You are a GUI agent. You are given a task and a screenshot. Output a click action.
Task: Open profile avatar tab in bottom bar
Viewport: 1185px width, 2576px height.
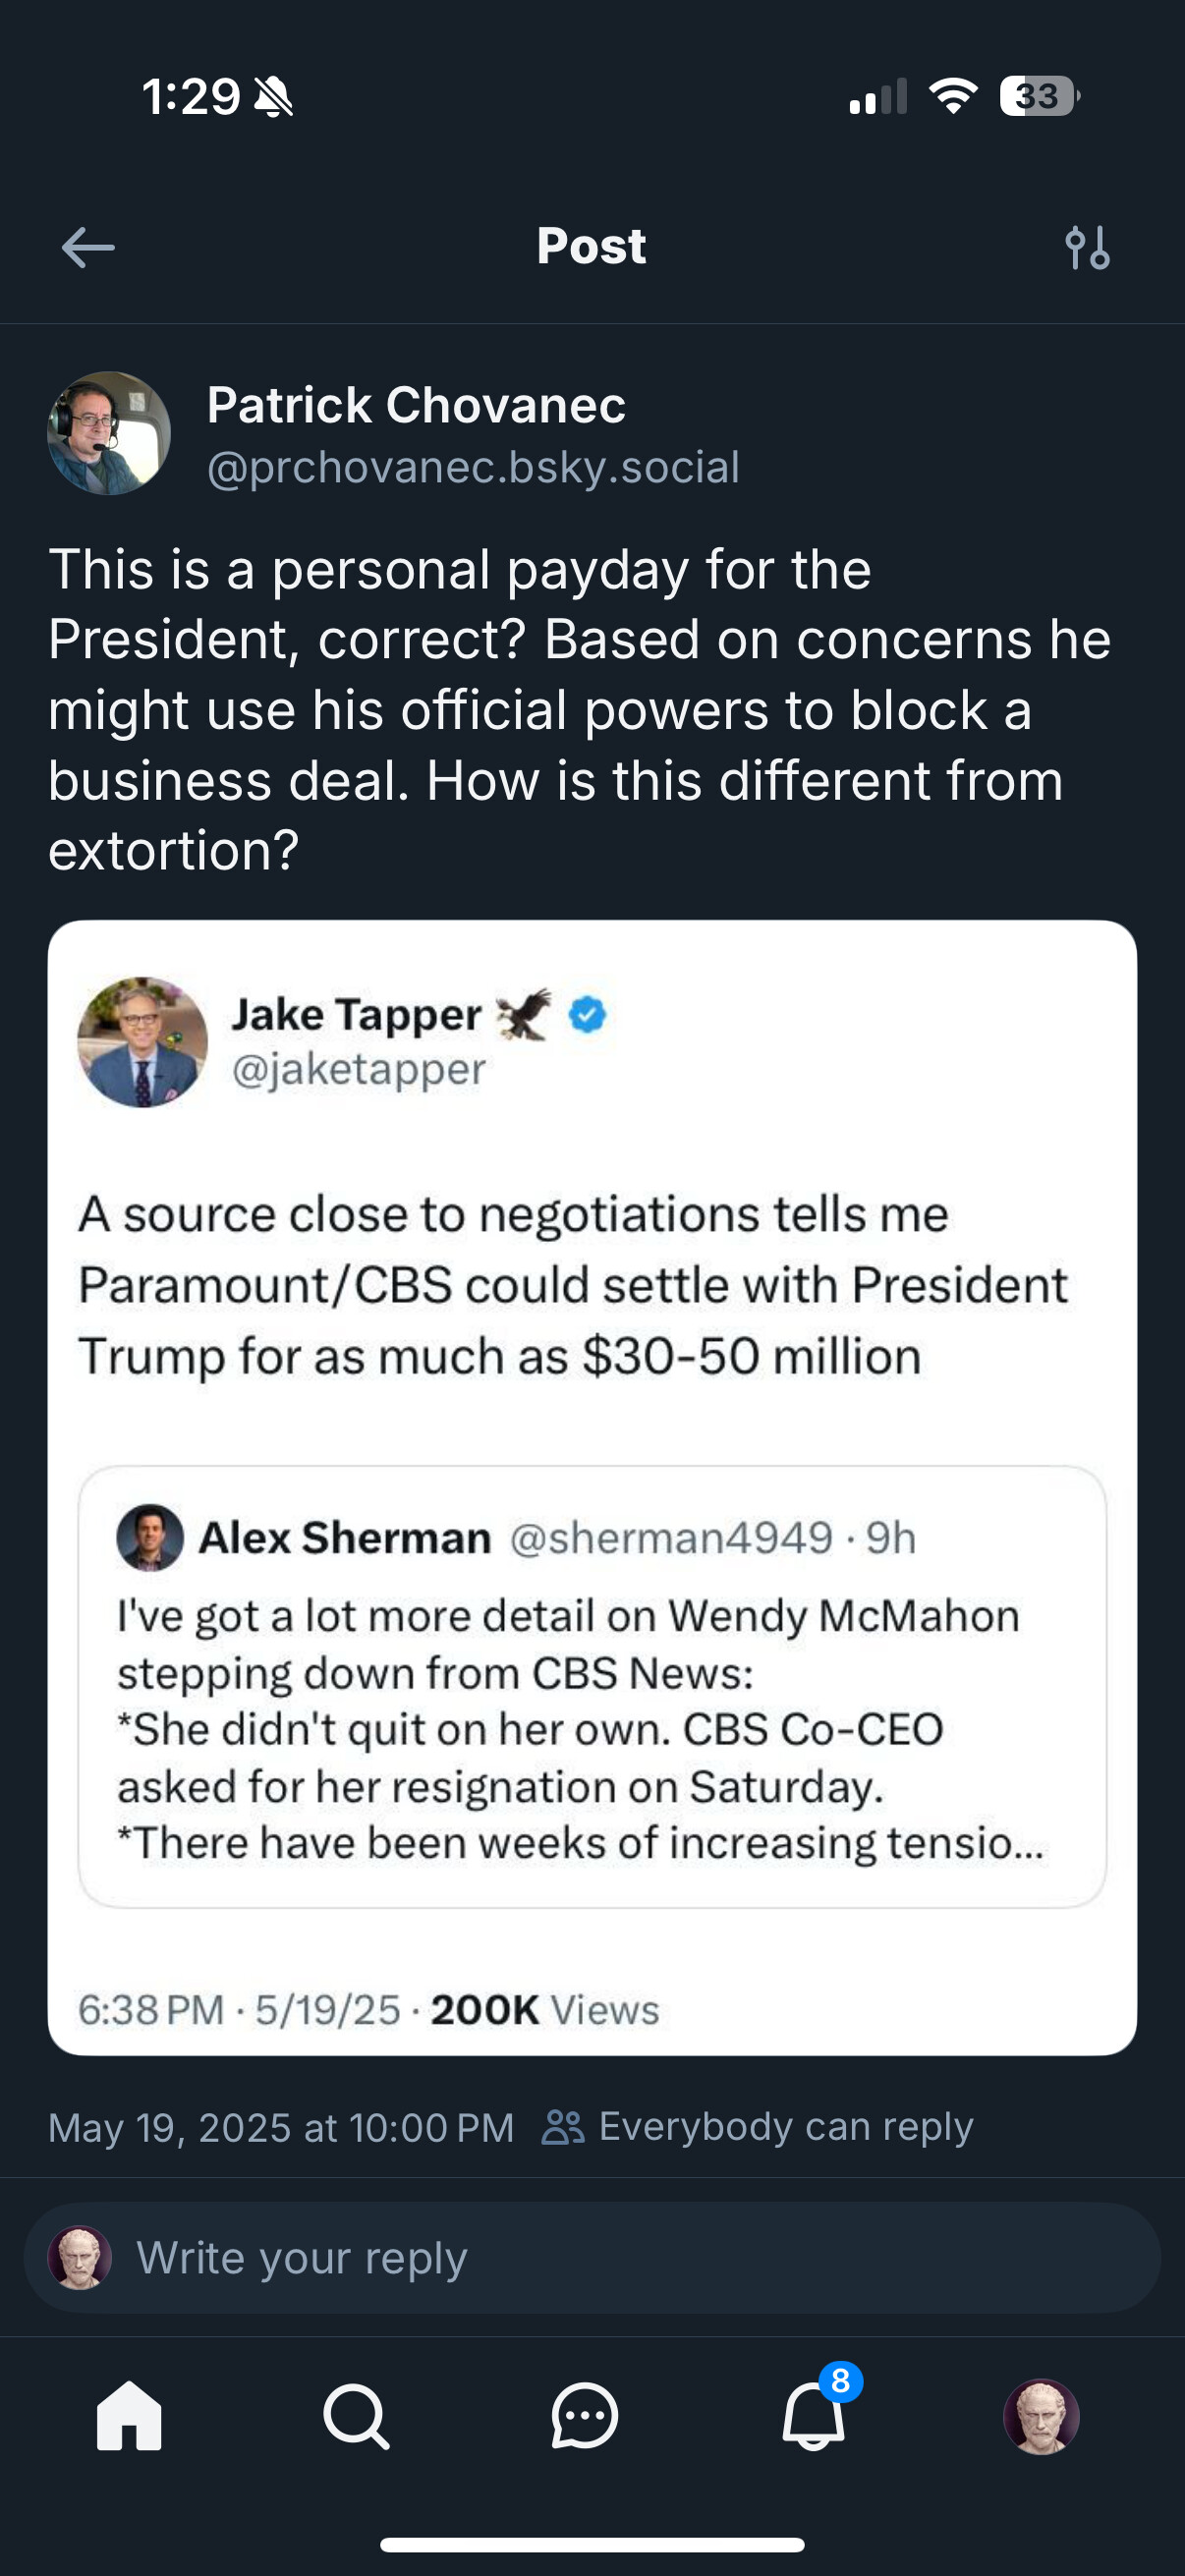pyautogui.click(x=1041, y=2416)
